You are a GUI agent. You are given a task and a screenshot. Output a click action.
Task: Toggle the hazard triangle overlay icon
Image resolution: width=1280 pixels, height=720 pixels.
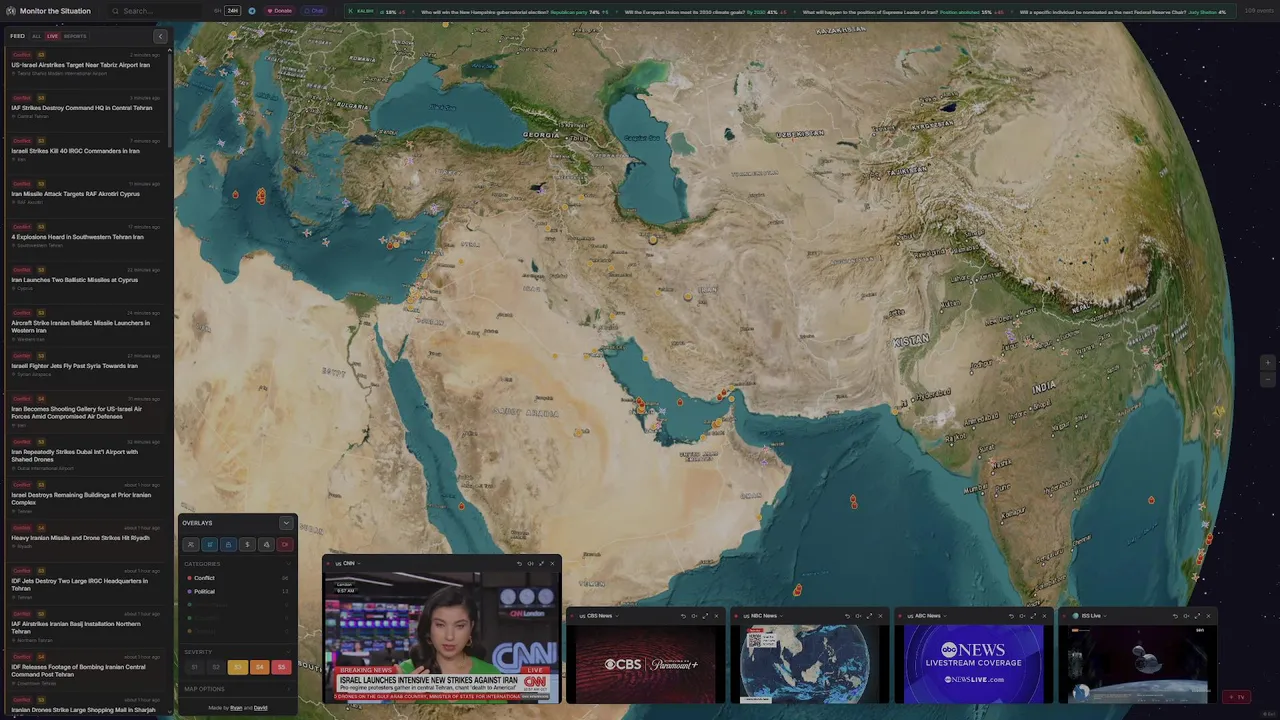pos(266,545)
